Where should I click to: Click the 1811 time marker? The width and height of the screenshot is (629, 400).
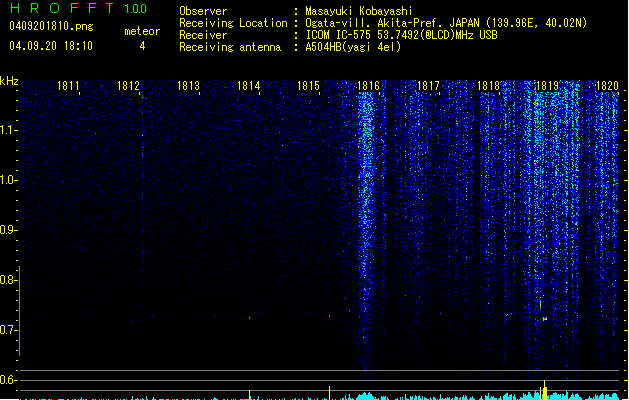[68, 86]
